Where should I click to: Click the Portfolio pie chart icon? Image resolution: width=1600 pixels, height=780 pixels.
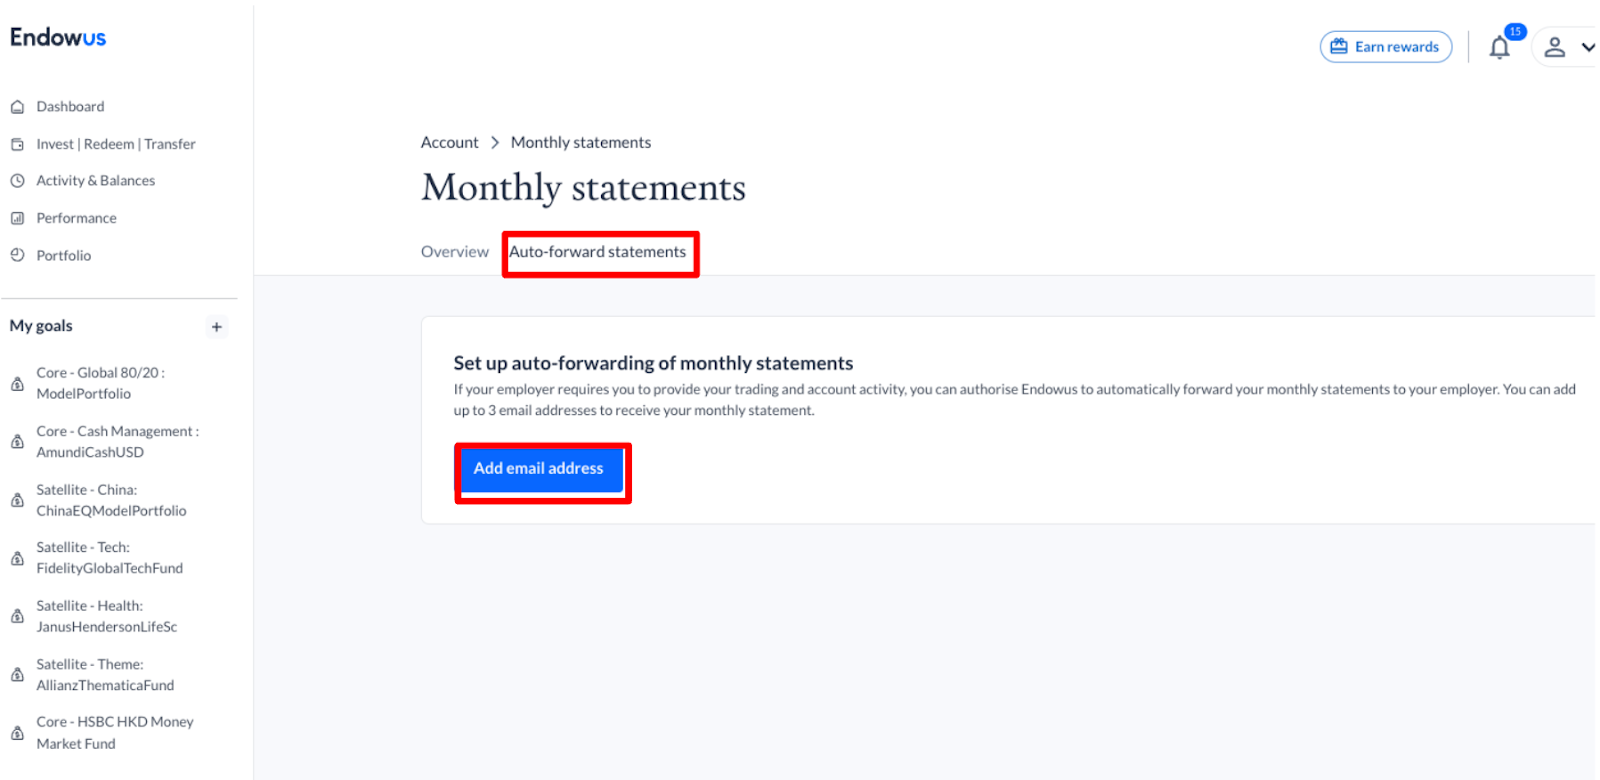point(17,255)
